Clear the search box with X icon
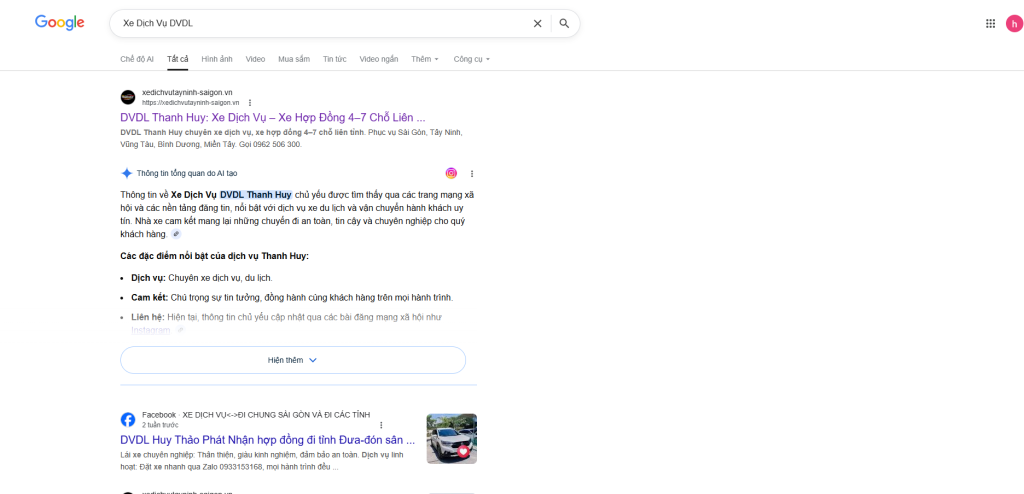Screen dimensions: 1024x494 [537, 24]
